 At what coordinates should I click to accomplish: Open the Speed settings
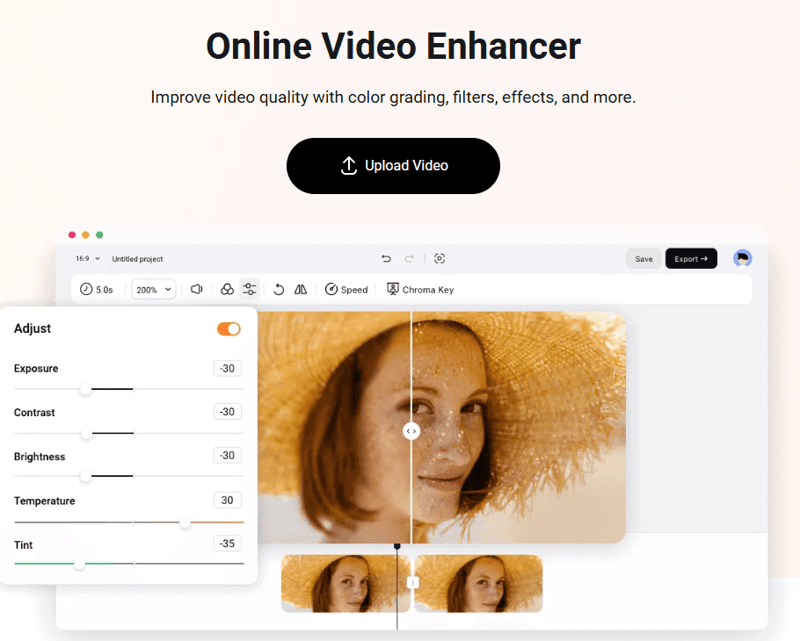pyautogui.click(x=347, y=289)
